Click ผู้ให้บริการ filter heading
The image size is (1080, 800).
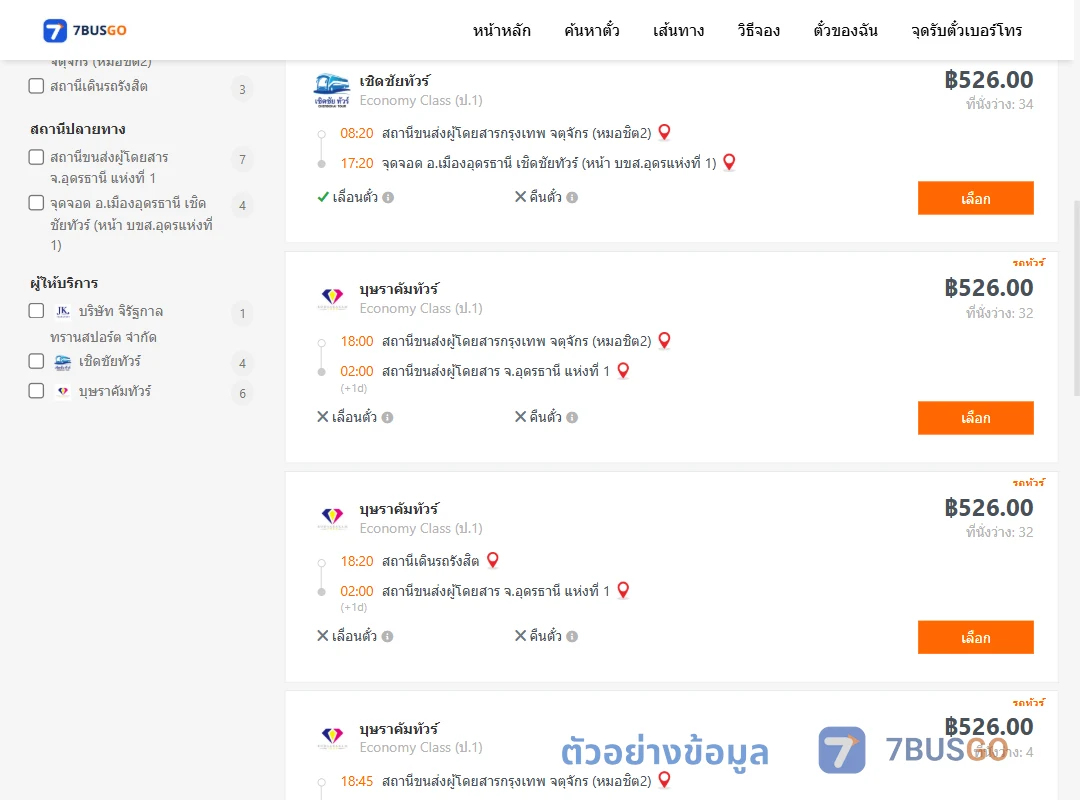[x=64, y=283]
